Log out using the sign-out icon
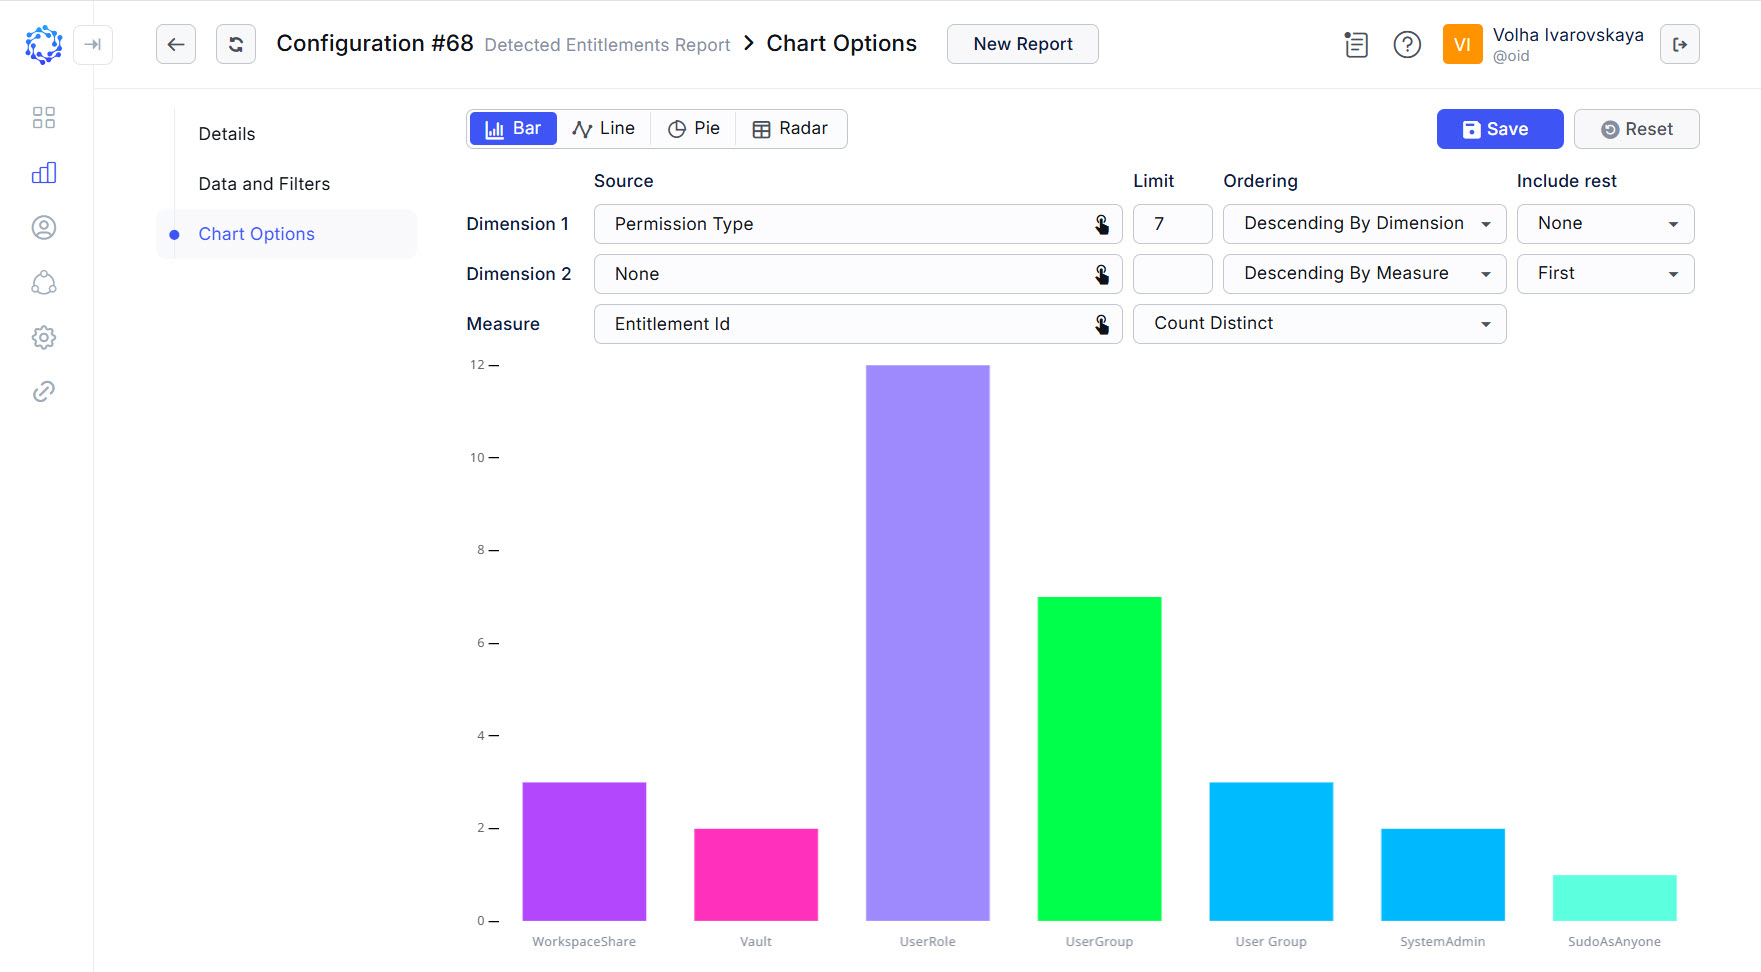 click(1680, 44)
